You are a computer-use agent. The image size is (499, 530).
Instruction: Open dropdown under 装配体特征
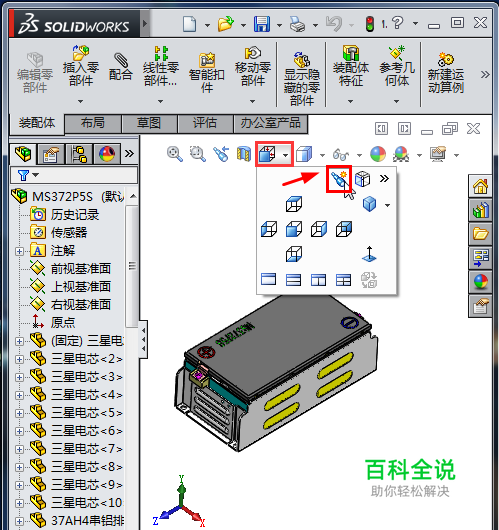350,101
